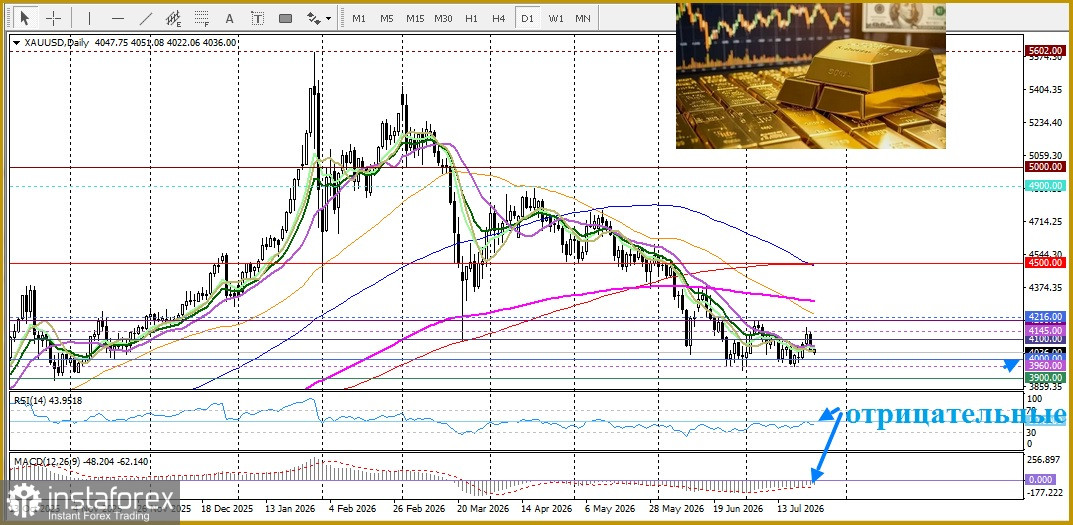Select the Cursor arrow tool
1073x525 pixels.
25,18
